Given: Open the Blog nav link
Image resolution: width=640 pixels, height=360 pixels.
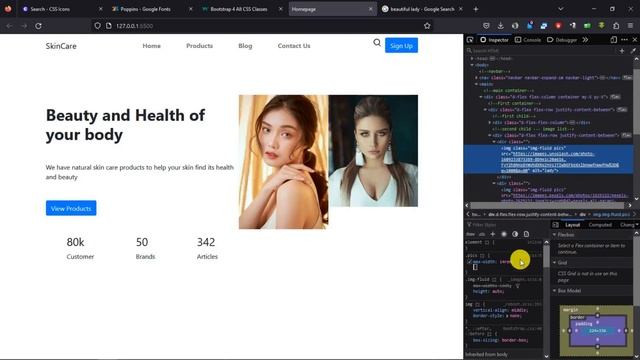Looking at the screenshot, I should [x=245, y=46].
